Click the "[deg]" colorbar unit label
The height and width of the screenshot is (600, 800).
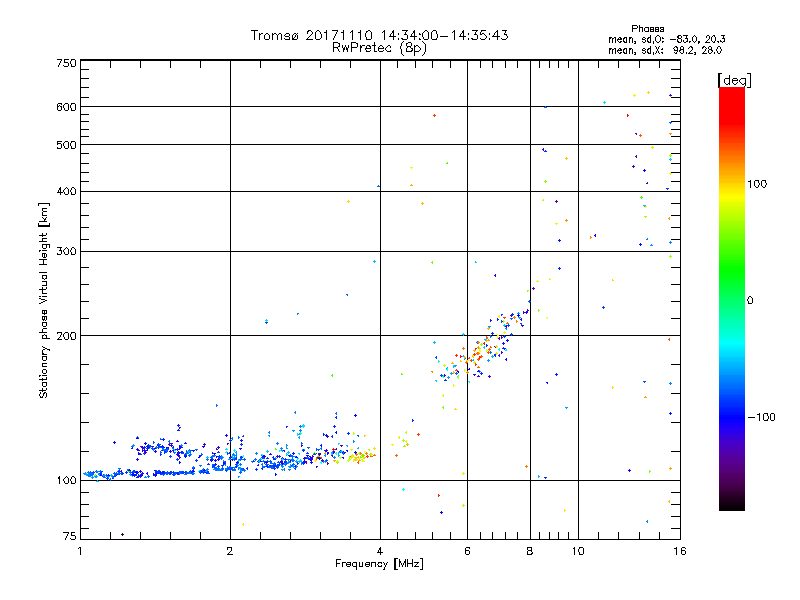(734, 81)
